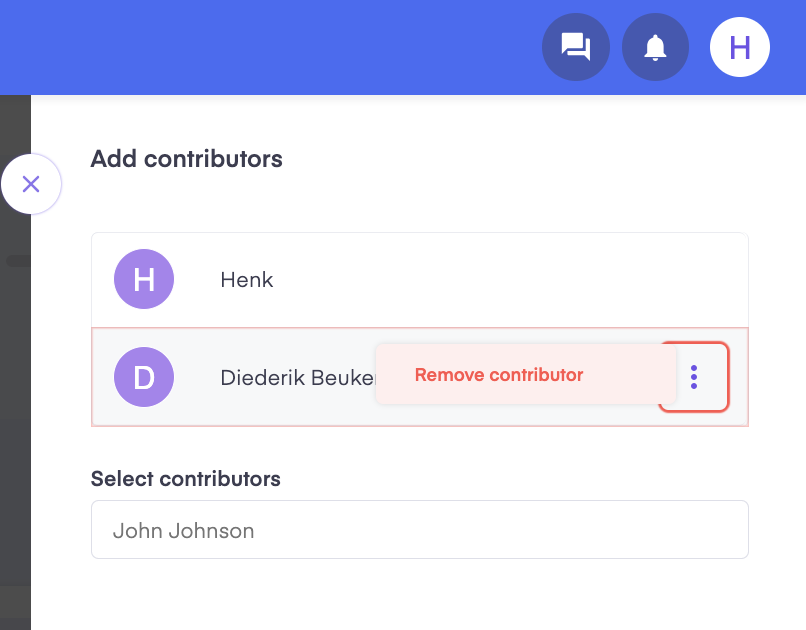The image size is (806, 630).
Task: Click the Diederik Beuker name
Action: click(298, 378)
